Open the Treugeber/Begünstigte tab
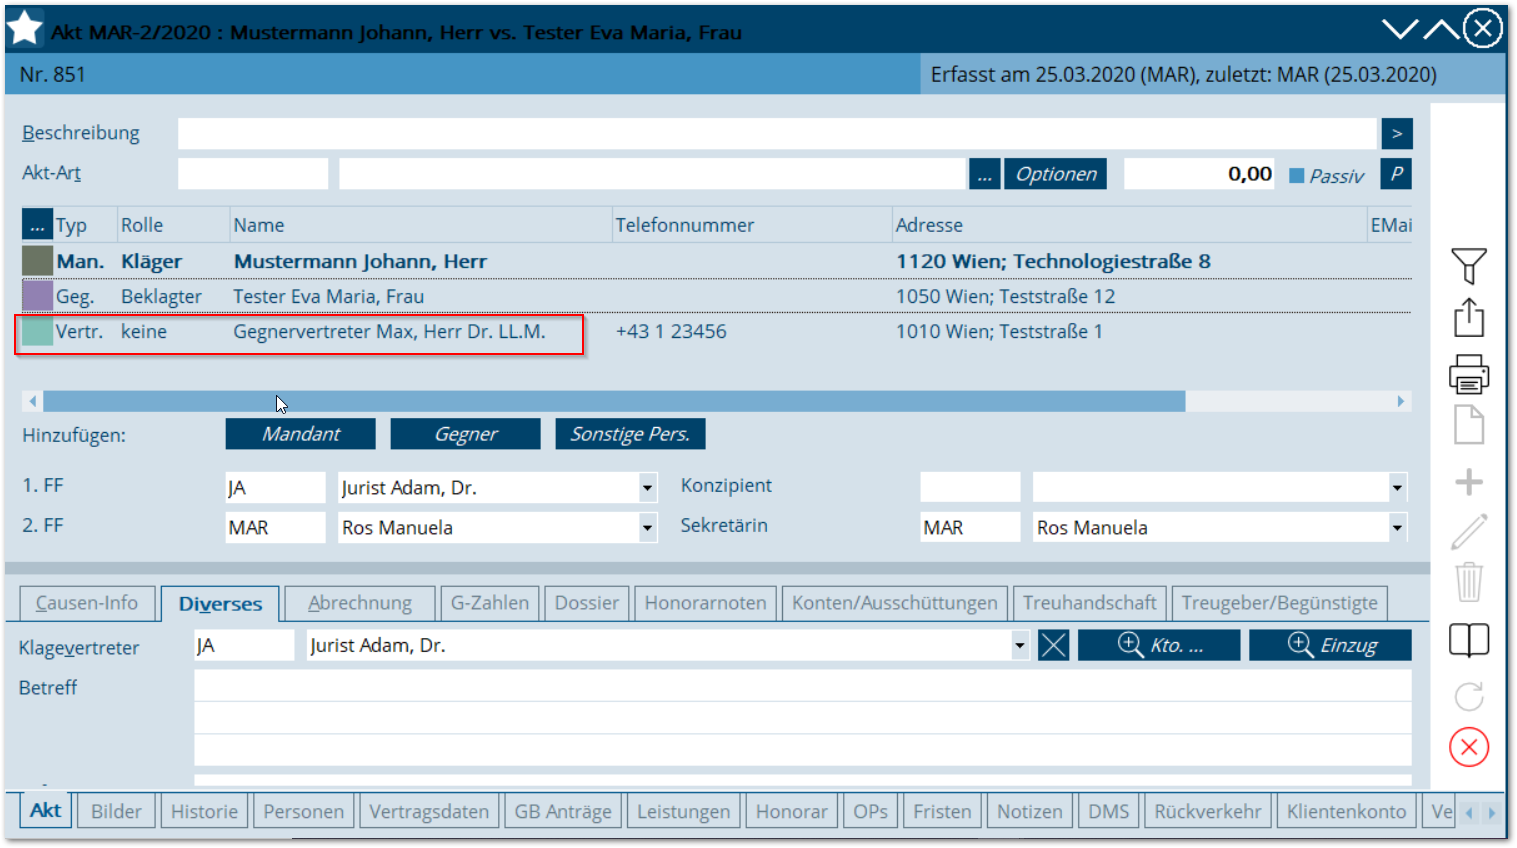Image resolution: width=1517 pixels, height=848 pixels. (x=1279, y=603)
